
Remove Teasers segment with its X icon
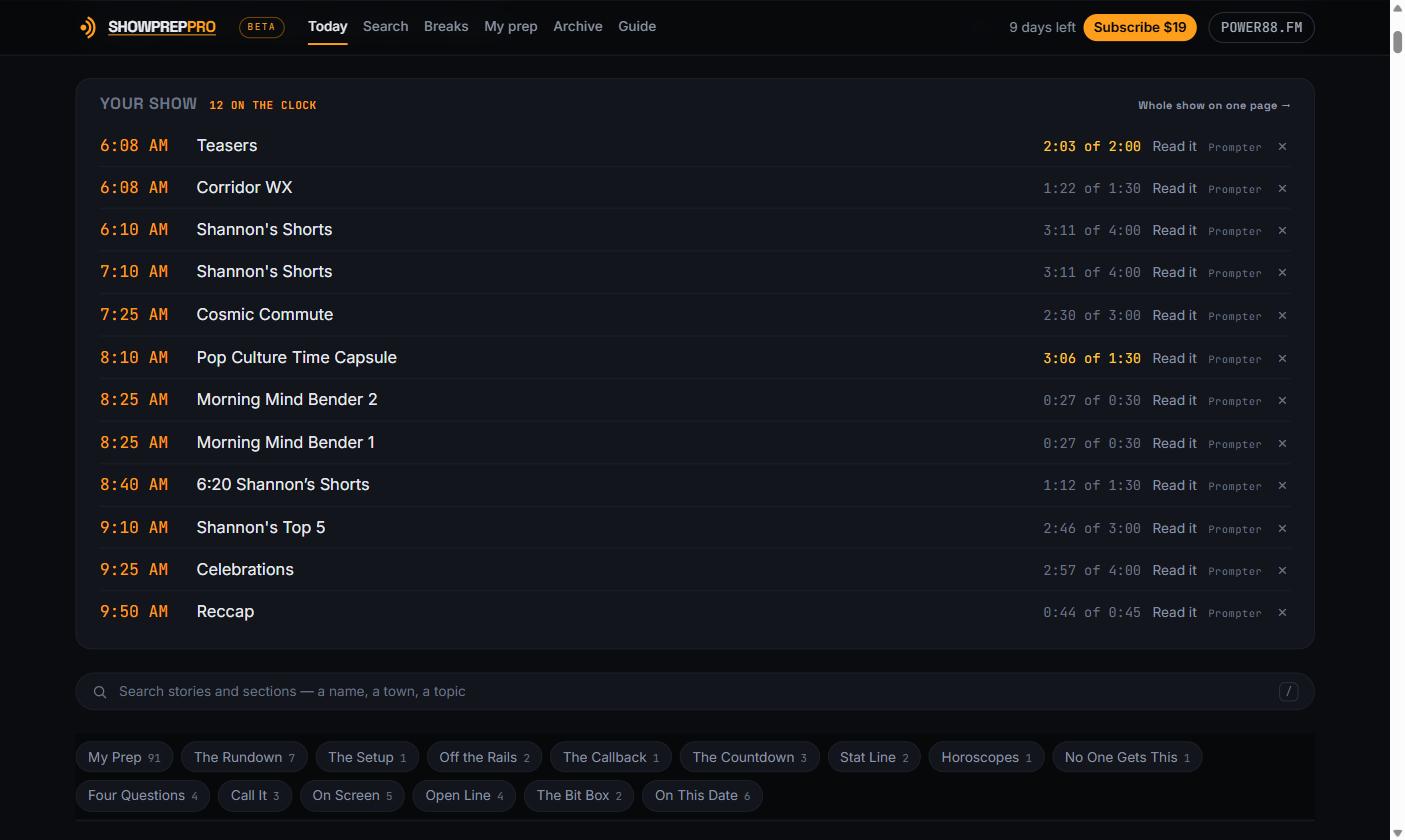[1282, 147]
